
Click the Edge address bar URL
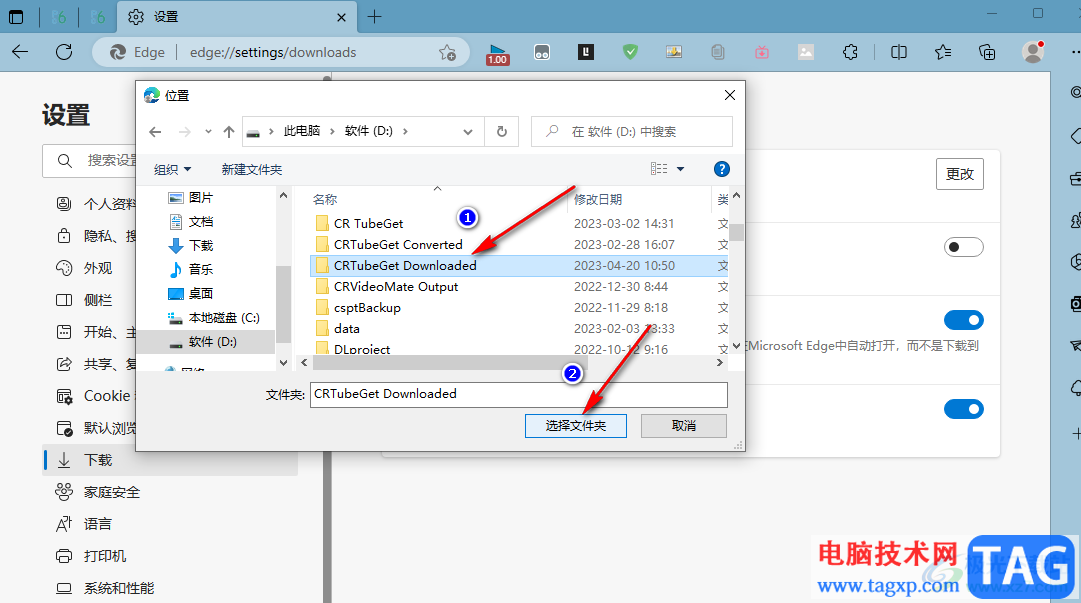coord(273,52)
